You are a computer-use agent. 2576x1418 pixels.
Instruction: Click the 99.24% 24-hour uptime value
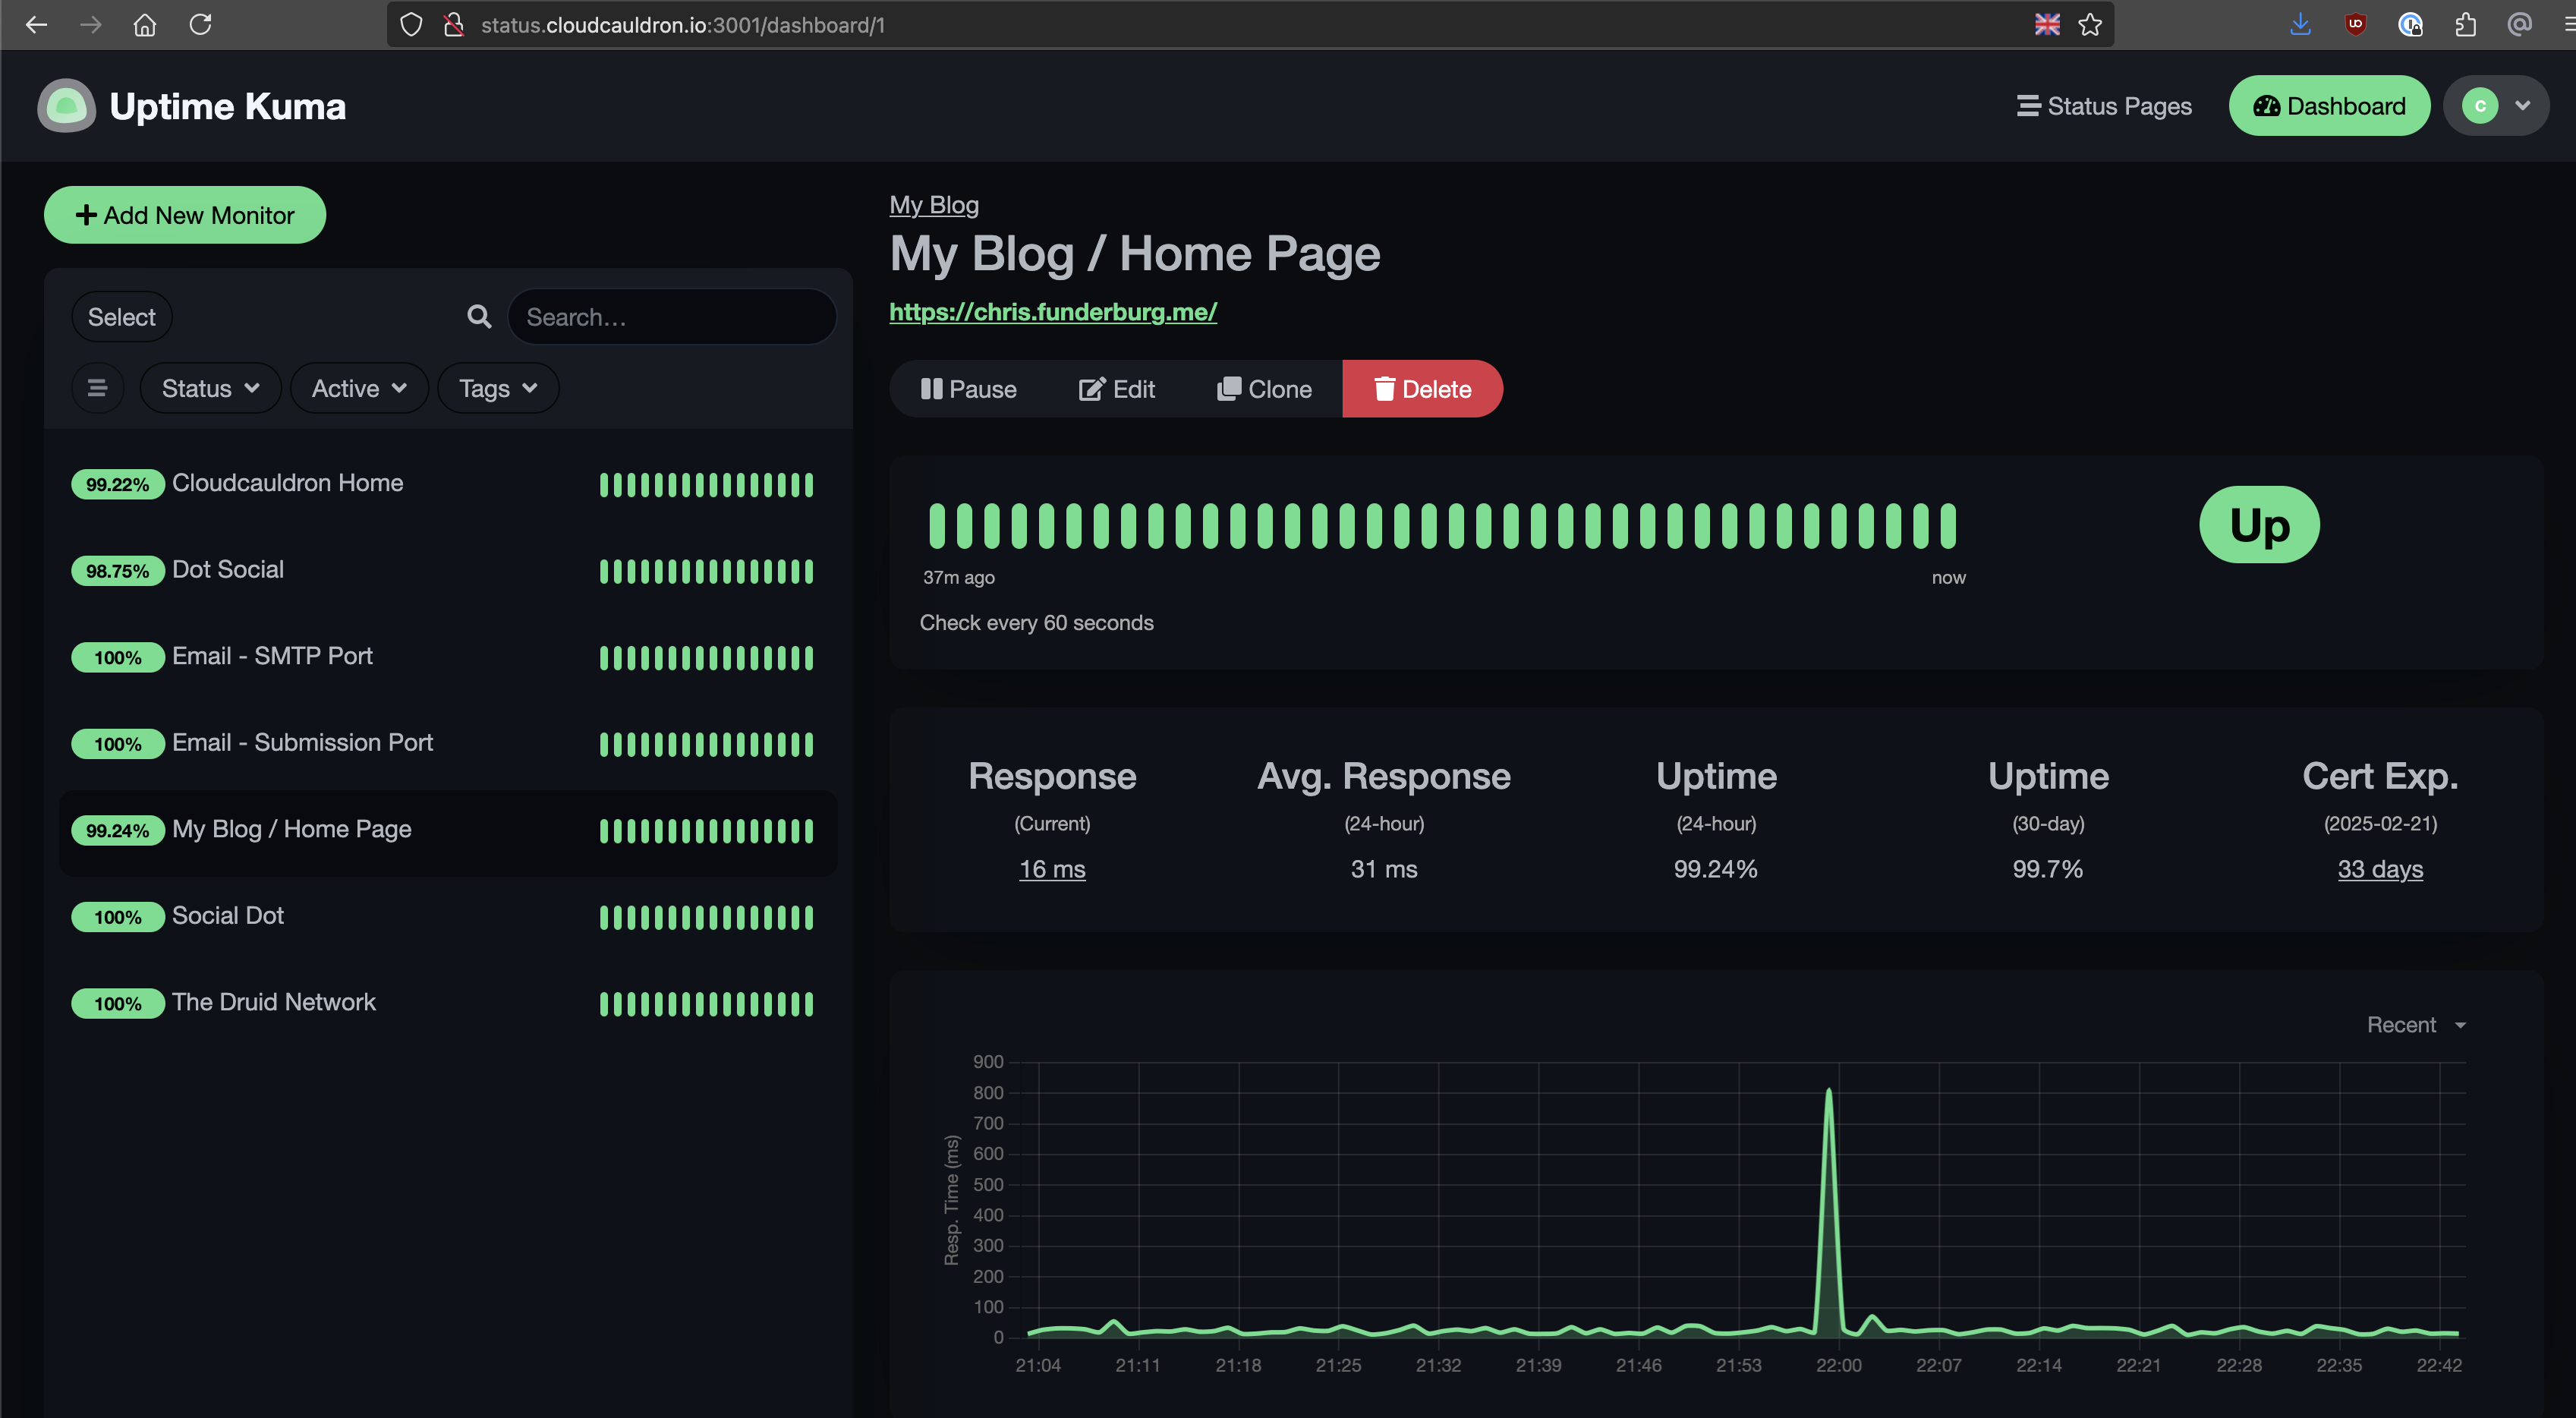(1716, 869)
